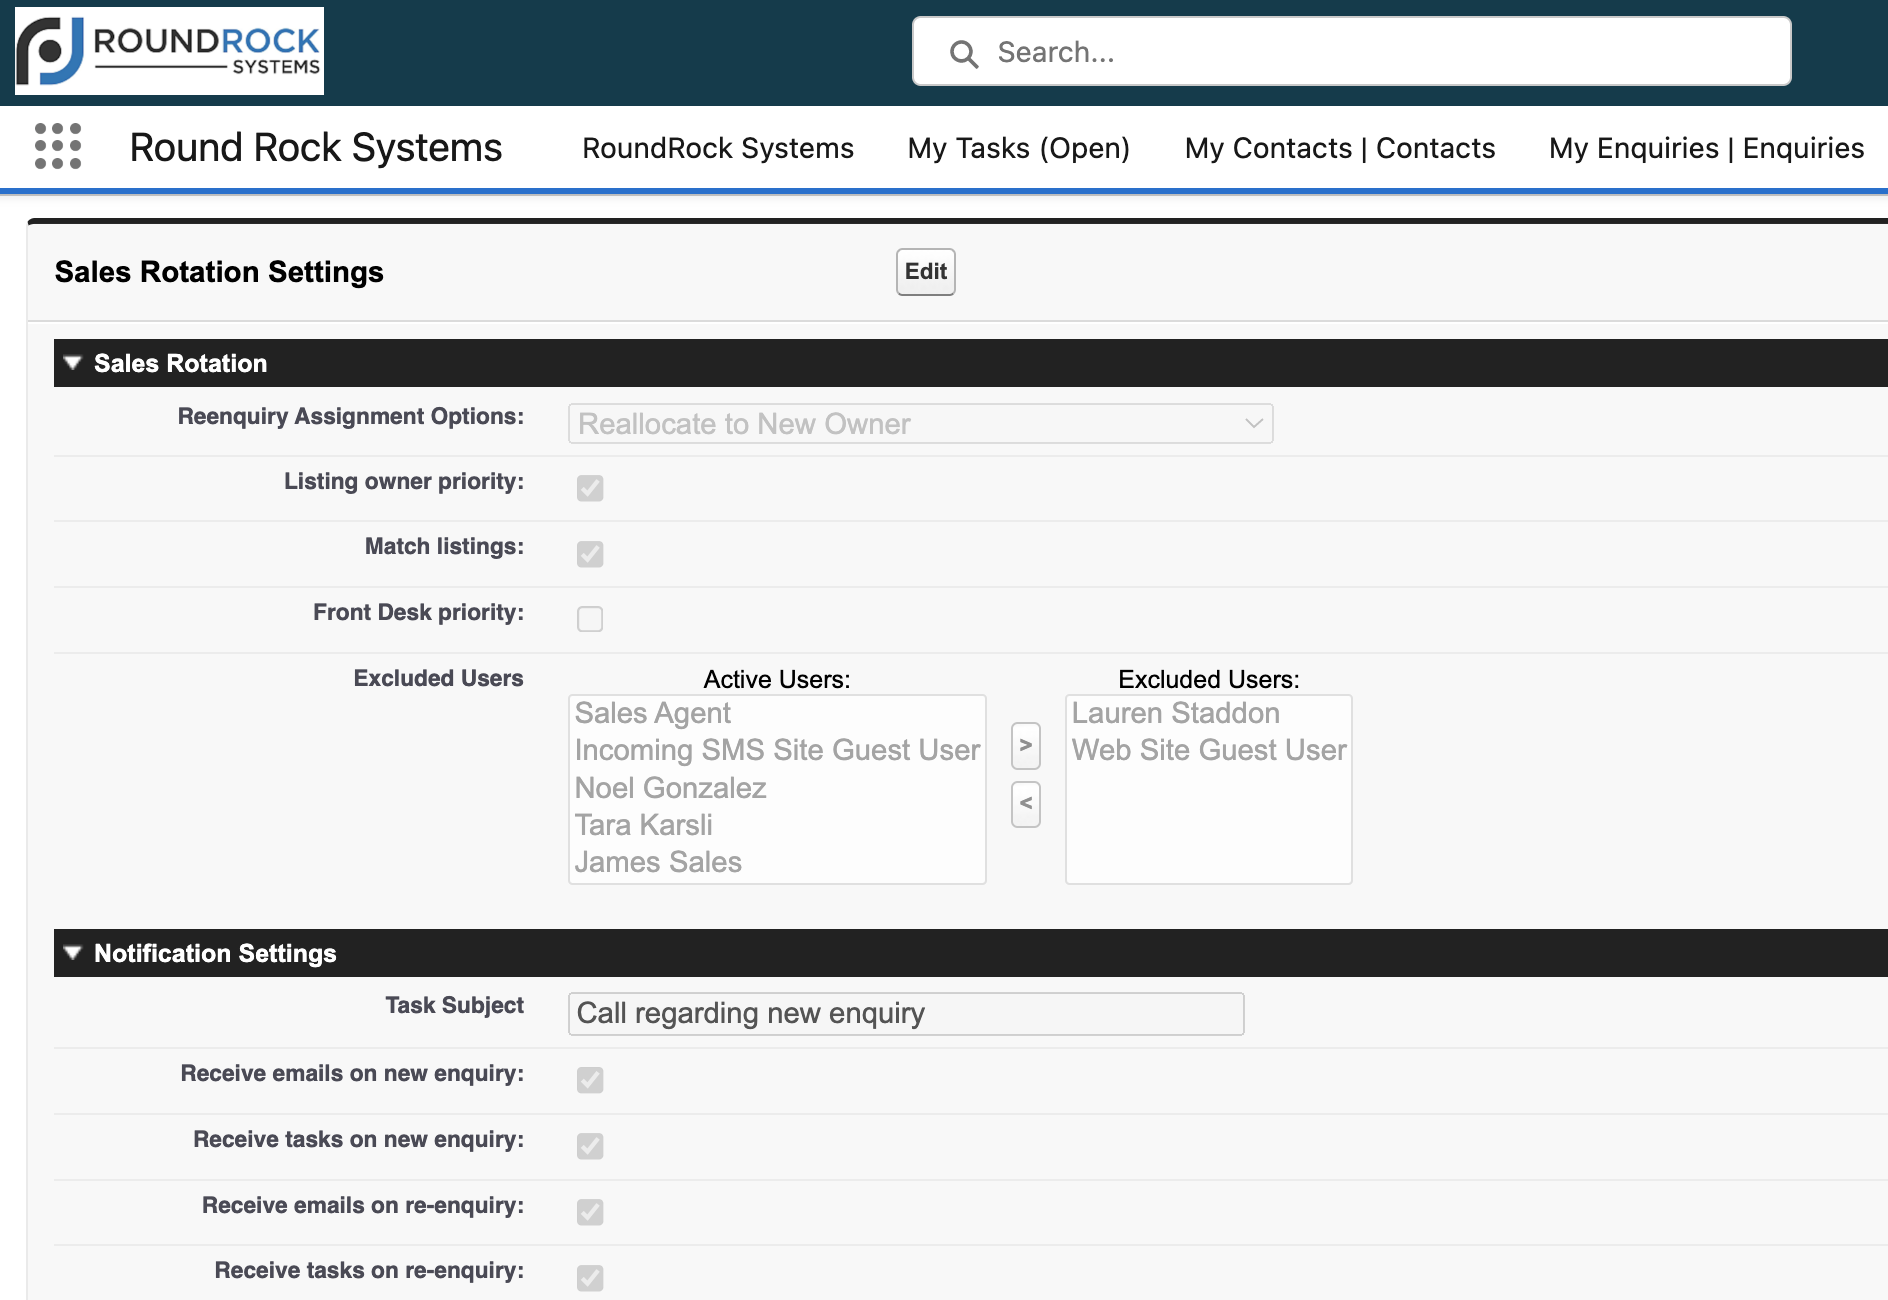The height and width of the screenshot is (1300, 1888).
Task: Select Lauren Staddon in Excluded Users list
Action: click(1175, 713)
